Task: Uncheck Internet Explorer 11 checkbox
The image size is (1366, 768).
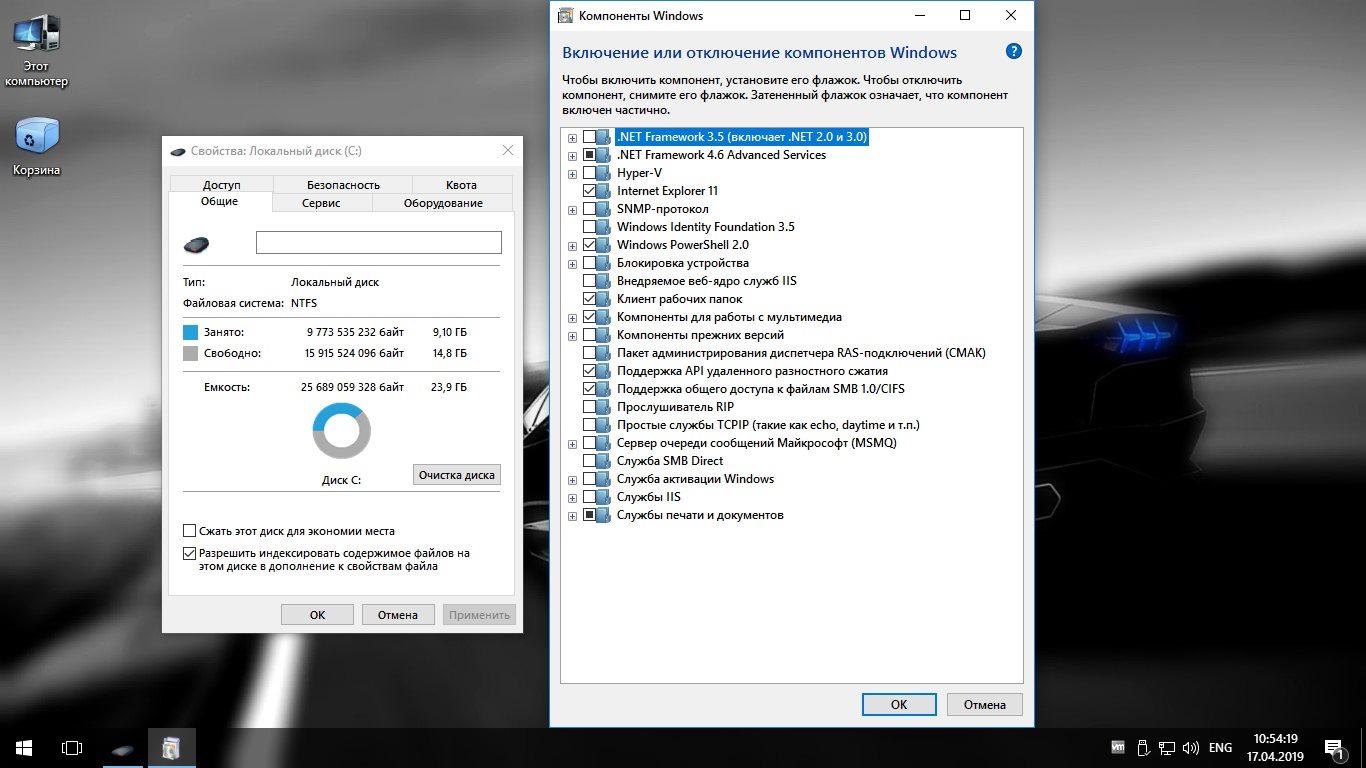Action: pyautogui.click(x=589, y=191)
